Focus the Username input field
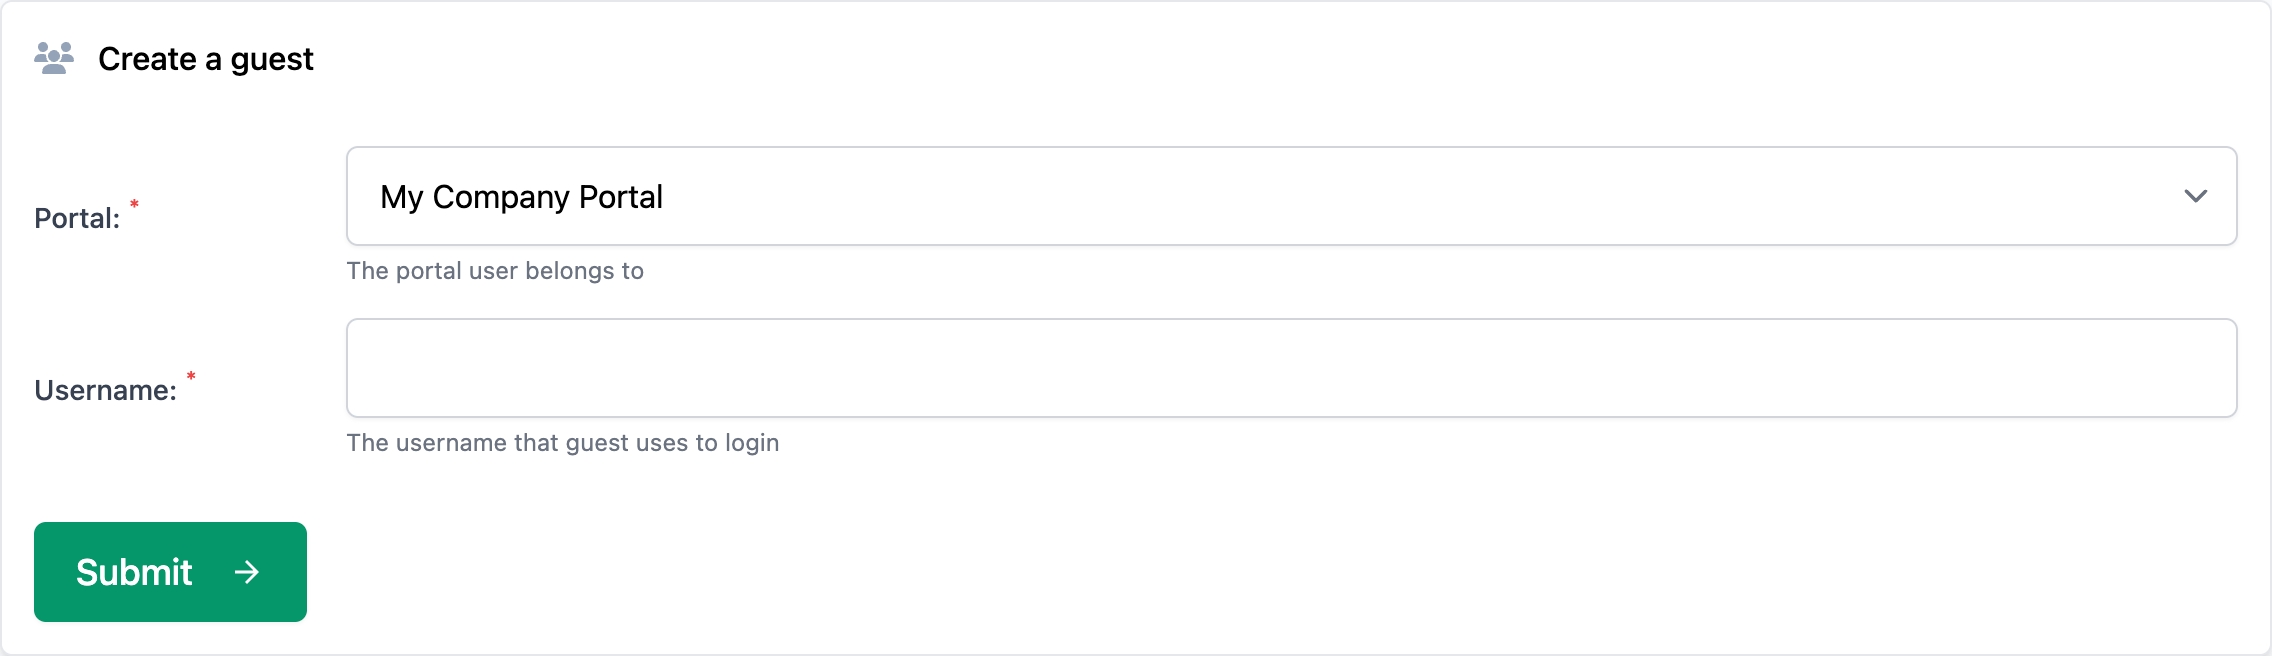The height and width of the screenshot is (656, 2272). tap(1291, 368)
